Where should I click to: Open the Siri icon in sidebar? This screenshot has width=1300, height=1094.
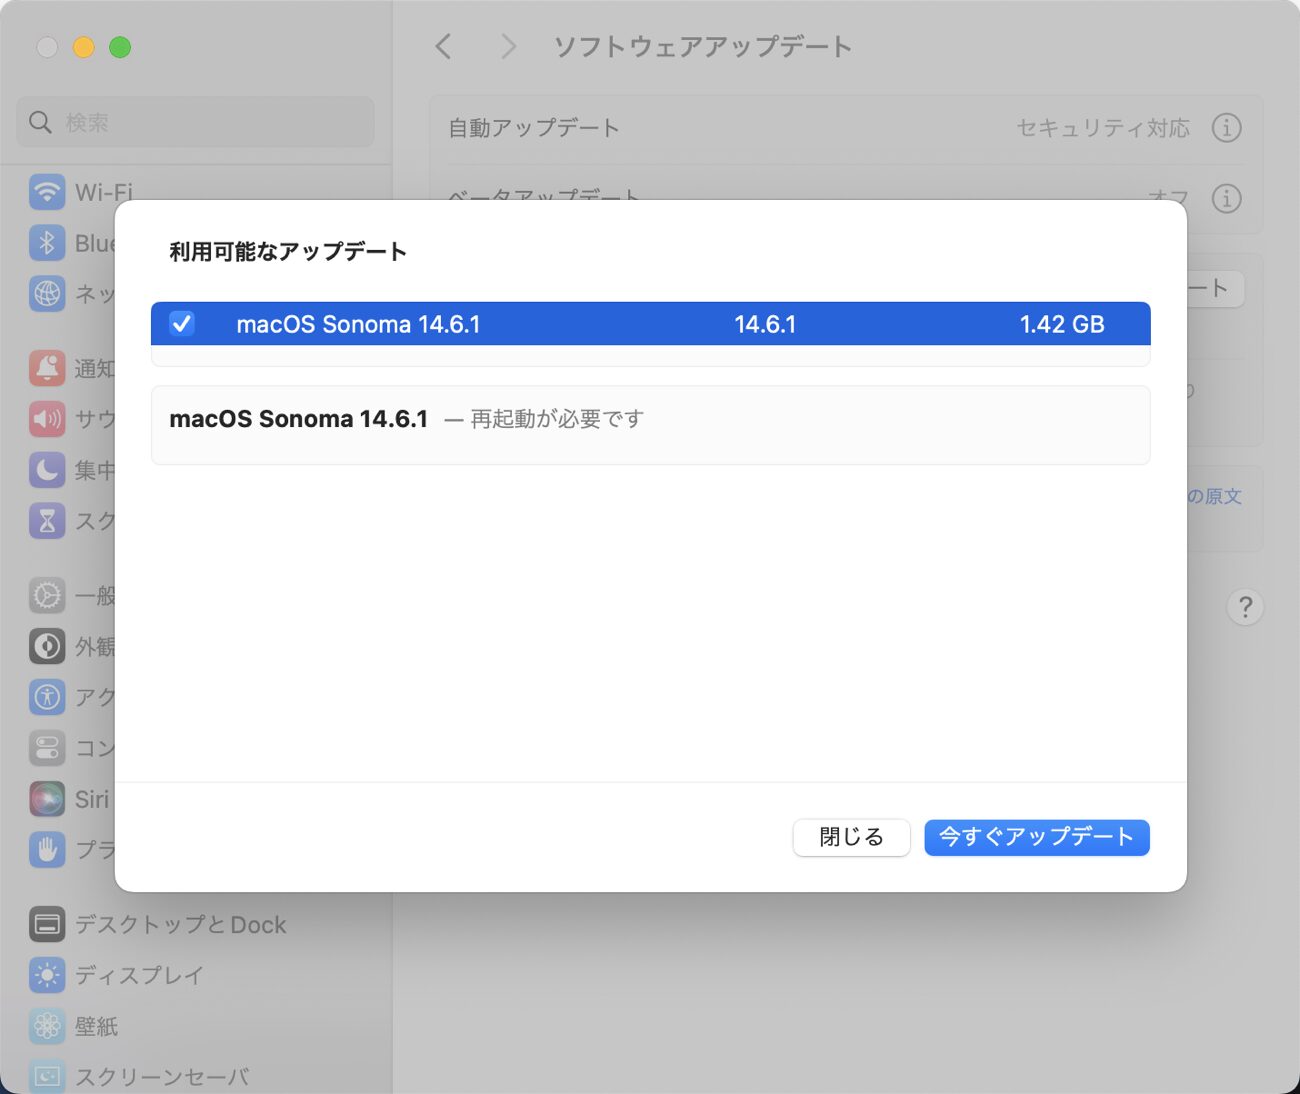point(47,798)
